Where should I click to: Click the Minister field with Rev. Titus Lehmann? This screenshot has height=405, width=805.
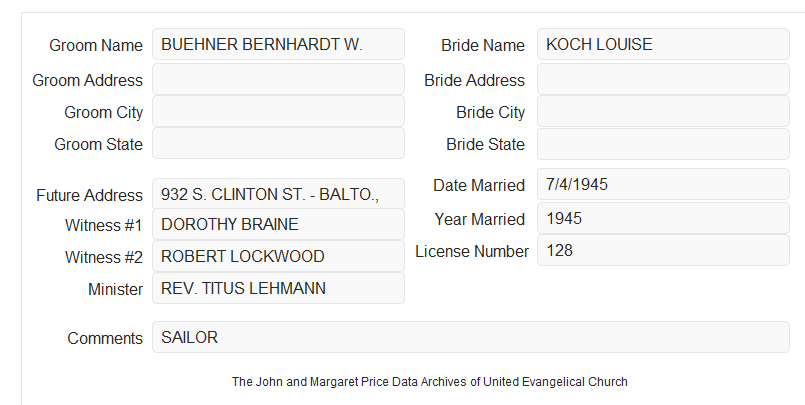point(278,288)
